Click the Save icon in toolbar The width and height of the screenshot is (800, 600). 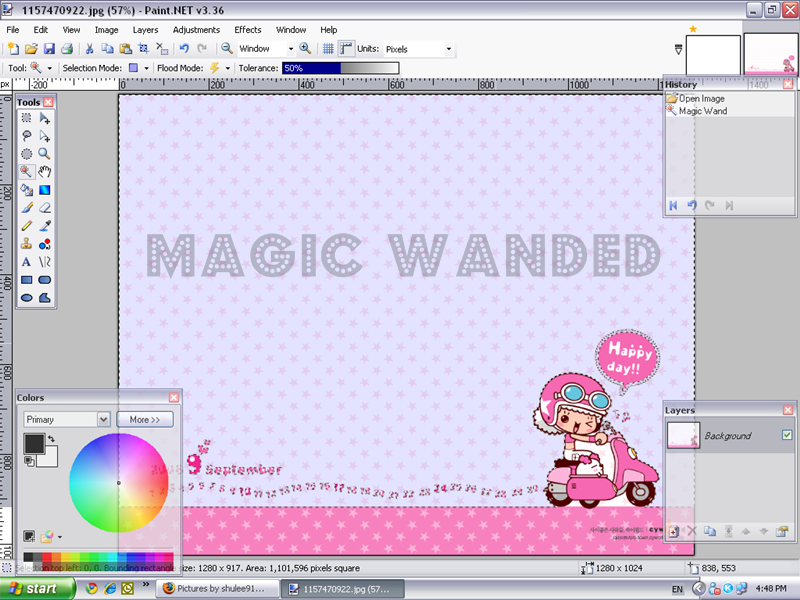tap(48, 48)
